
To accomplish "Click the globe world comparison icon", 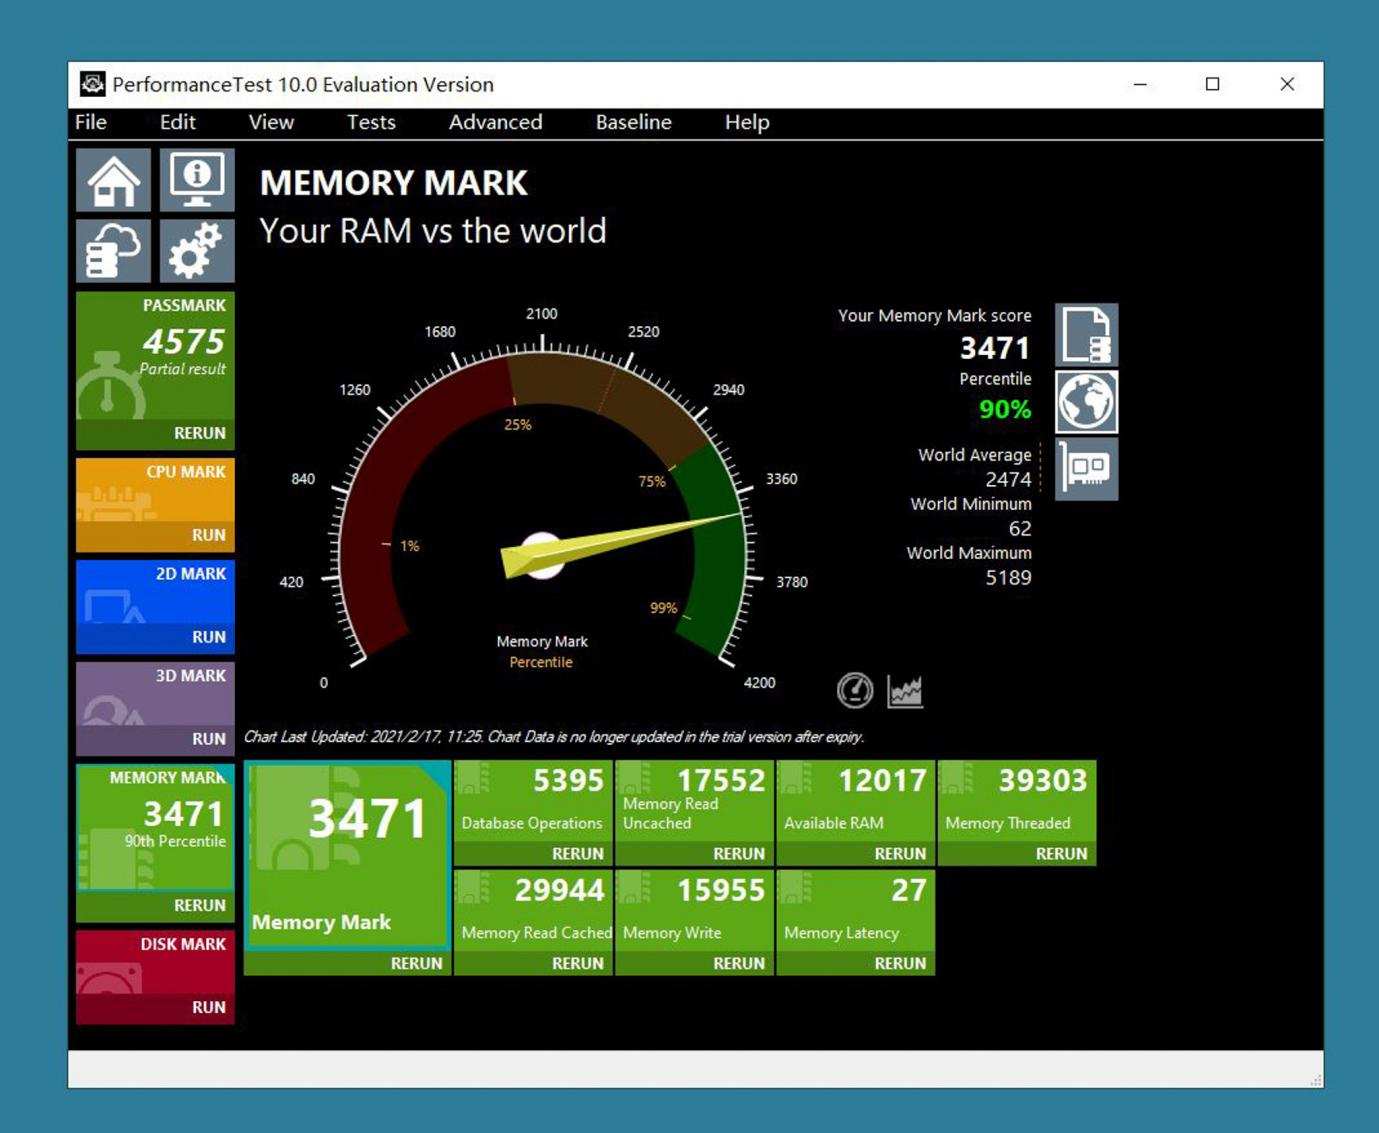I will tap(1086, 402).
